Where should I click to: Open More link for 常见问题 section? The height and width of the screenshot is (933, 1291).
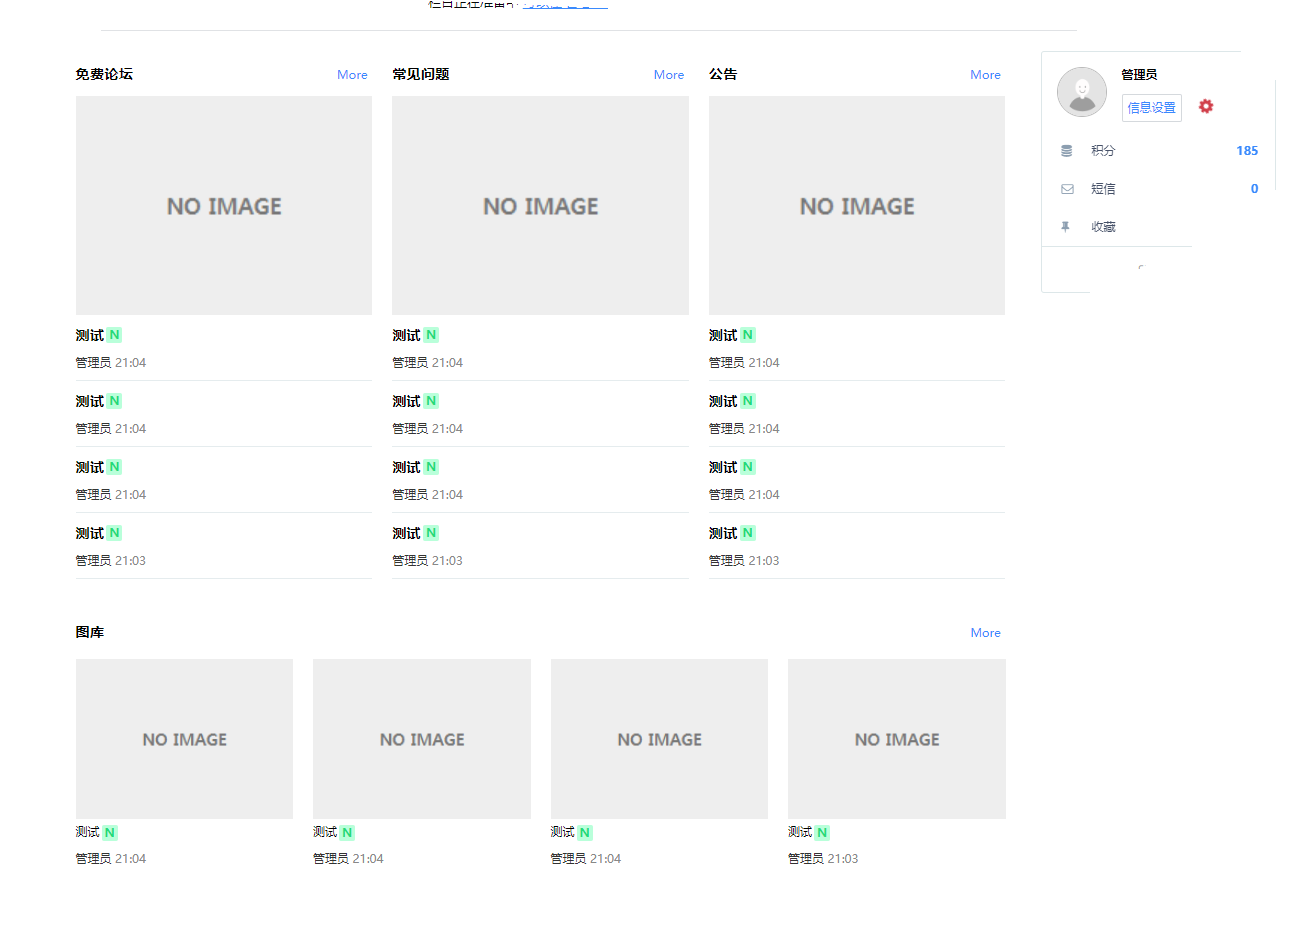pos(668,75)
